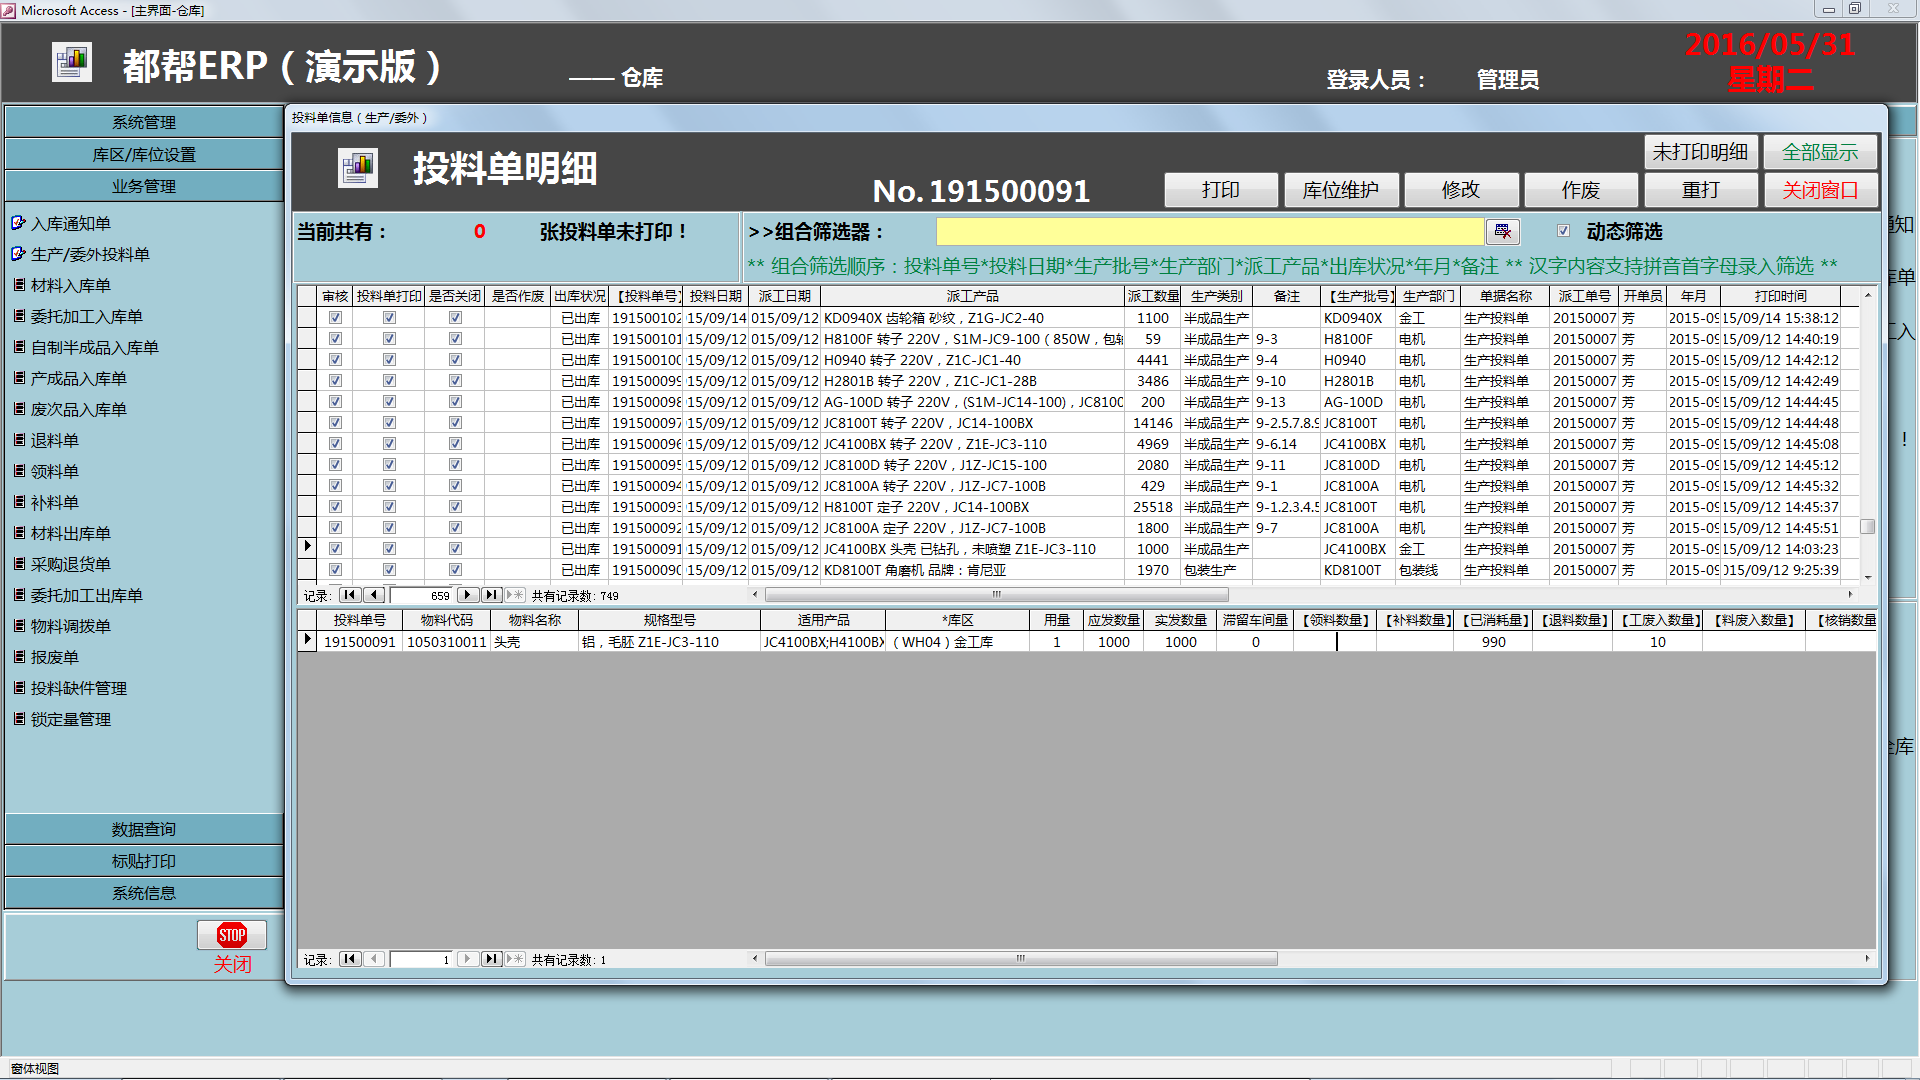1920x1080 pixels.
Task: Expand the 数据查询 menu section
Action: [144, 829]
